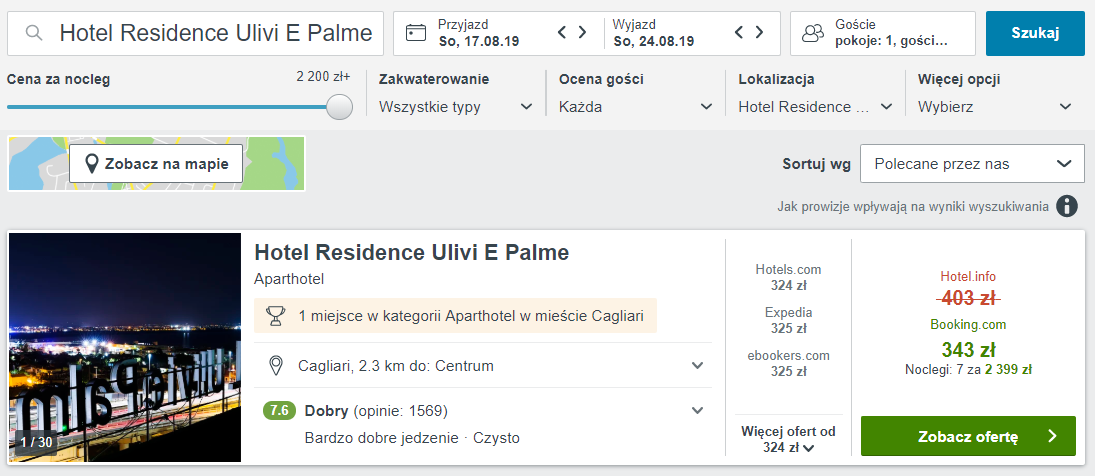Viewport: 1095px width, 476px height.
Task: Open Lokalizacja dropdown
Action: click(x=816, y=107)
